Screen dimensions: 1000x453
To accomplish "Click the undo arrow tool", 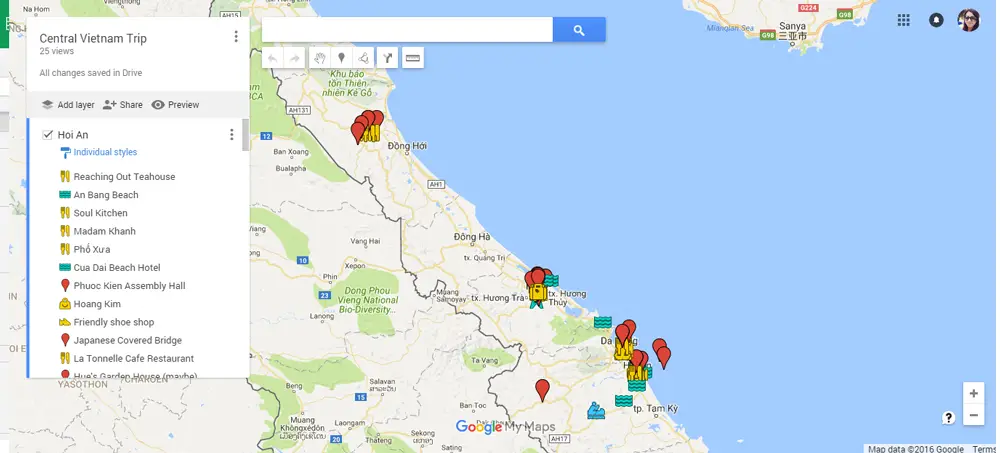I will tap(272, 58).
